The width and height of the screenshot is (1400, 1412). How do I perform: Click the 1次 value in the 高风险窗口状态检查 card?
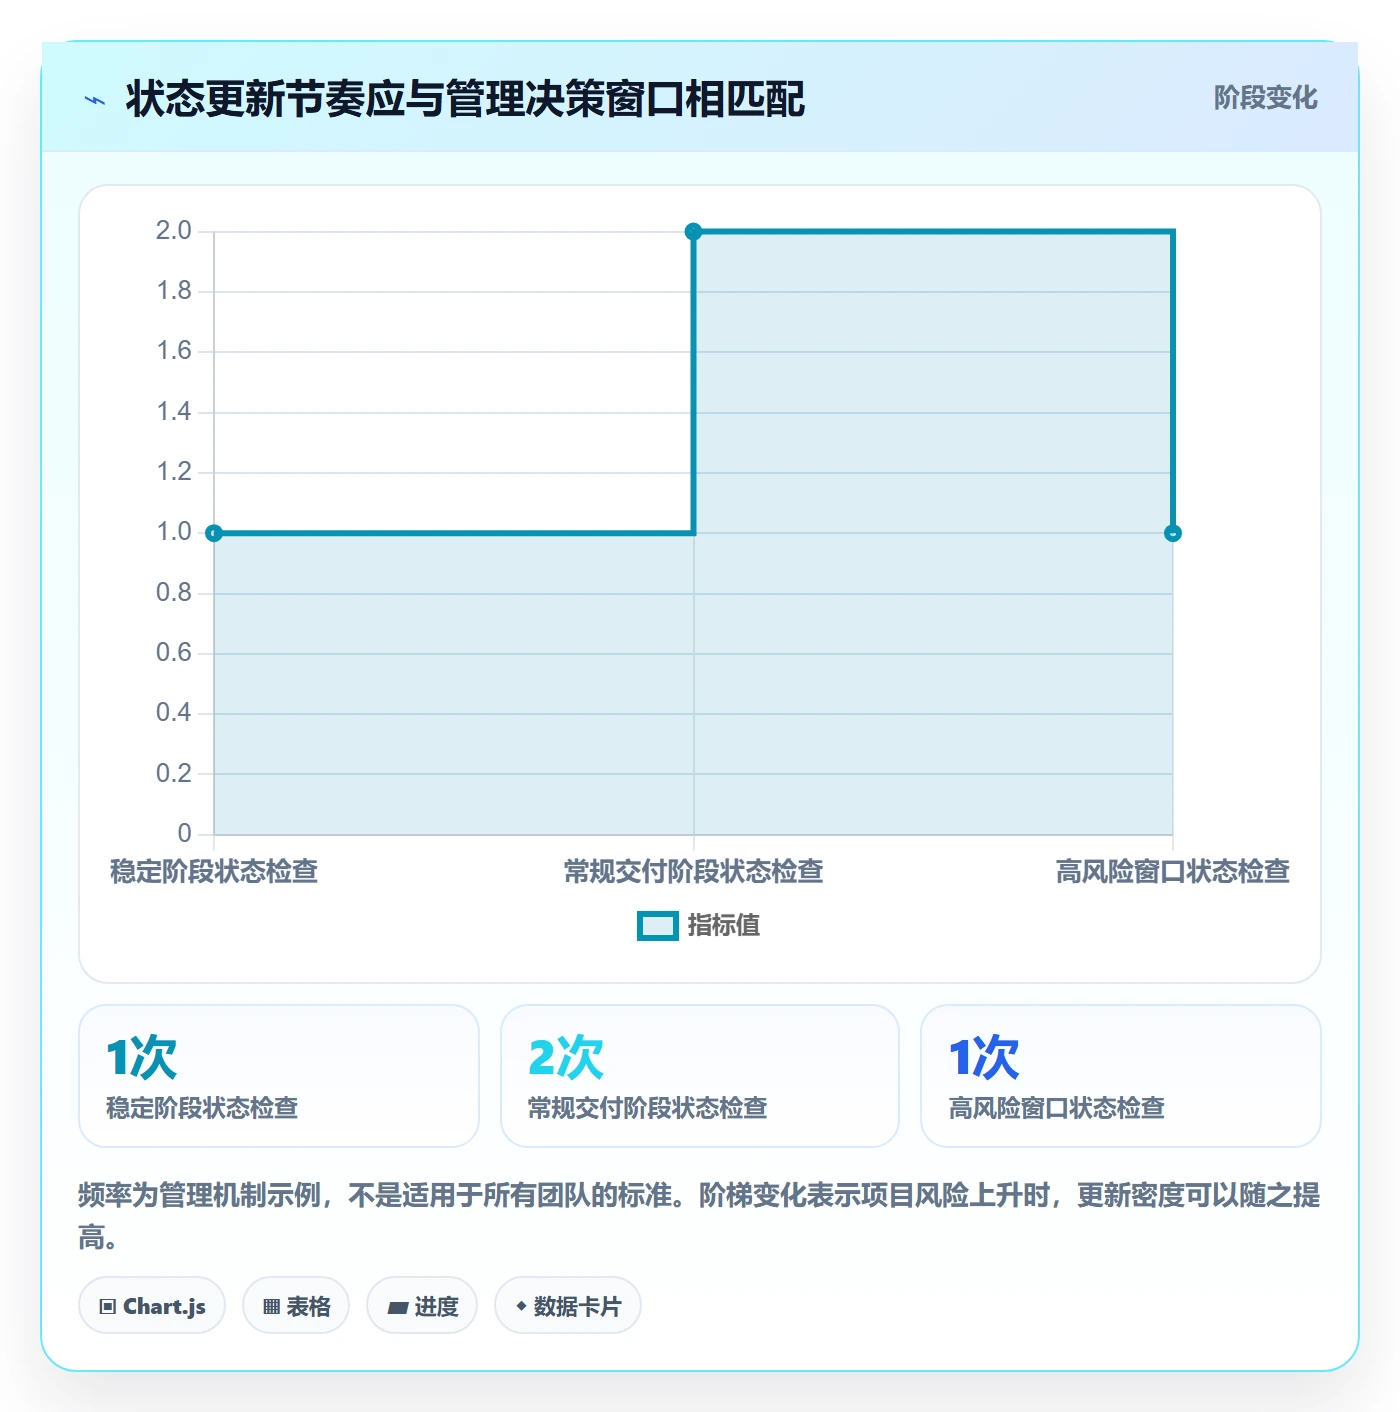[985, 1058]
